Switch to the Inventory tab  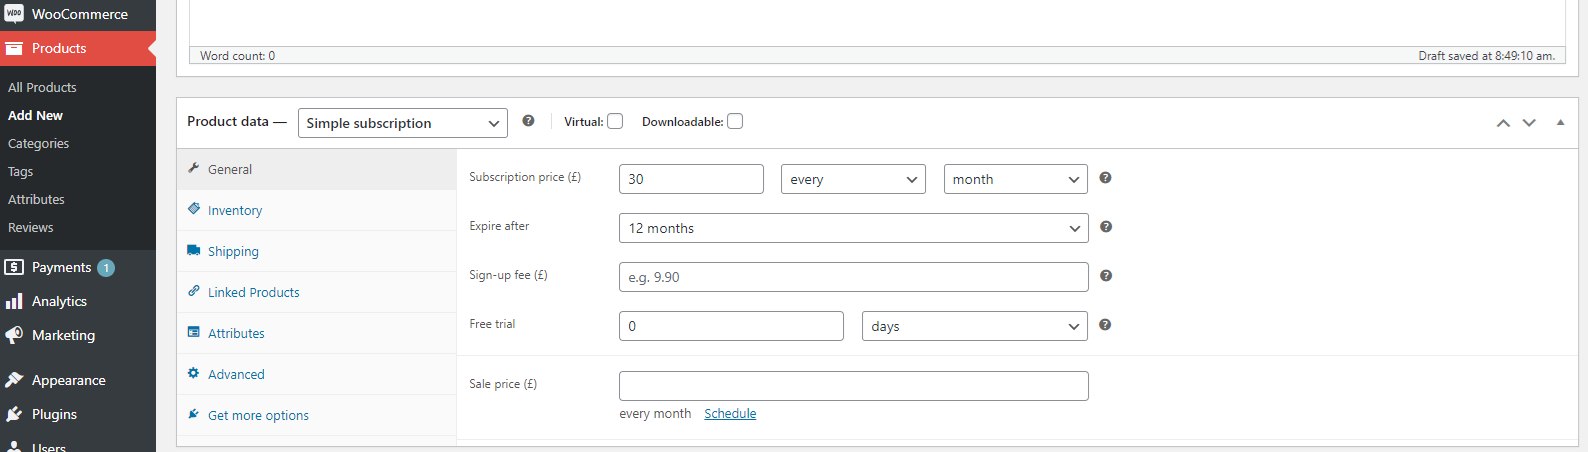(235, 210)
